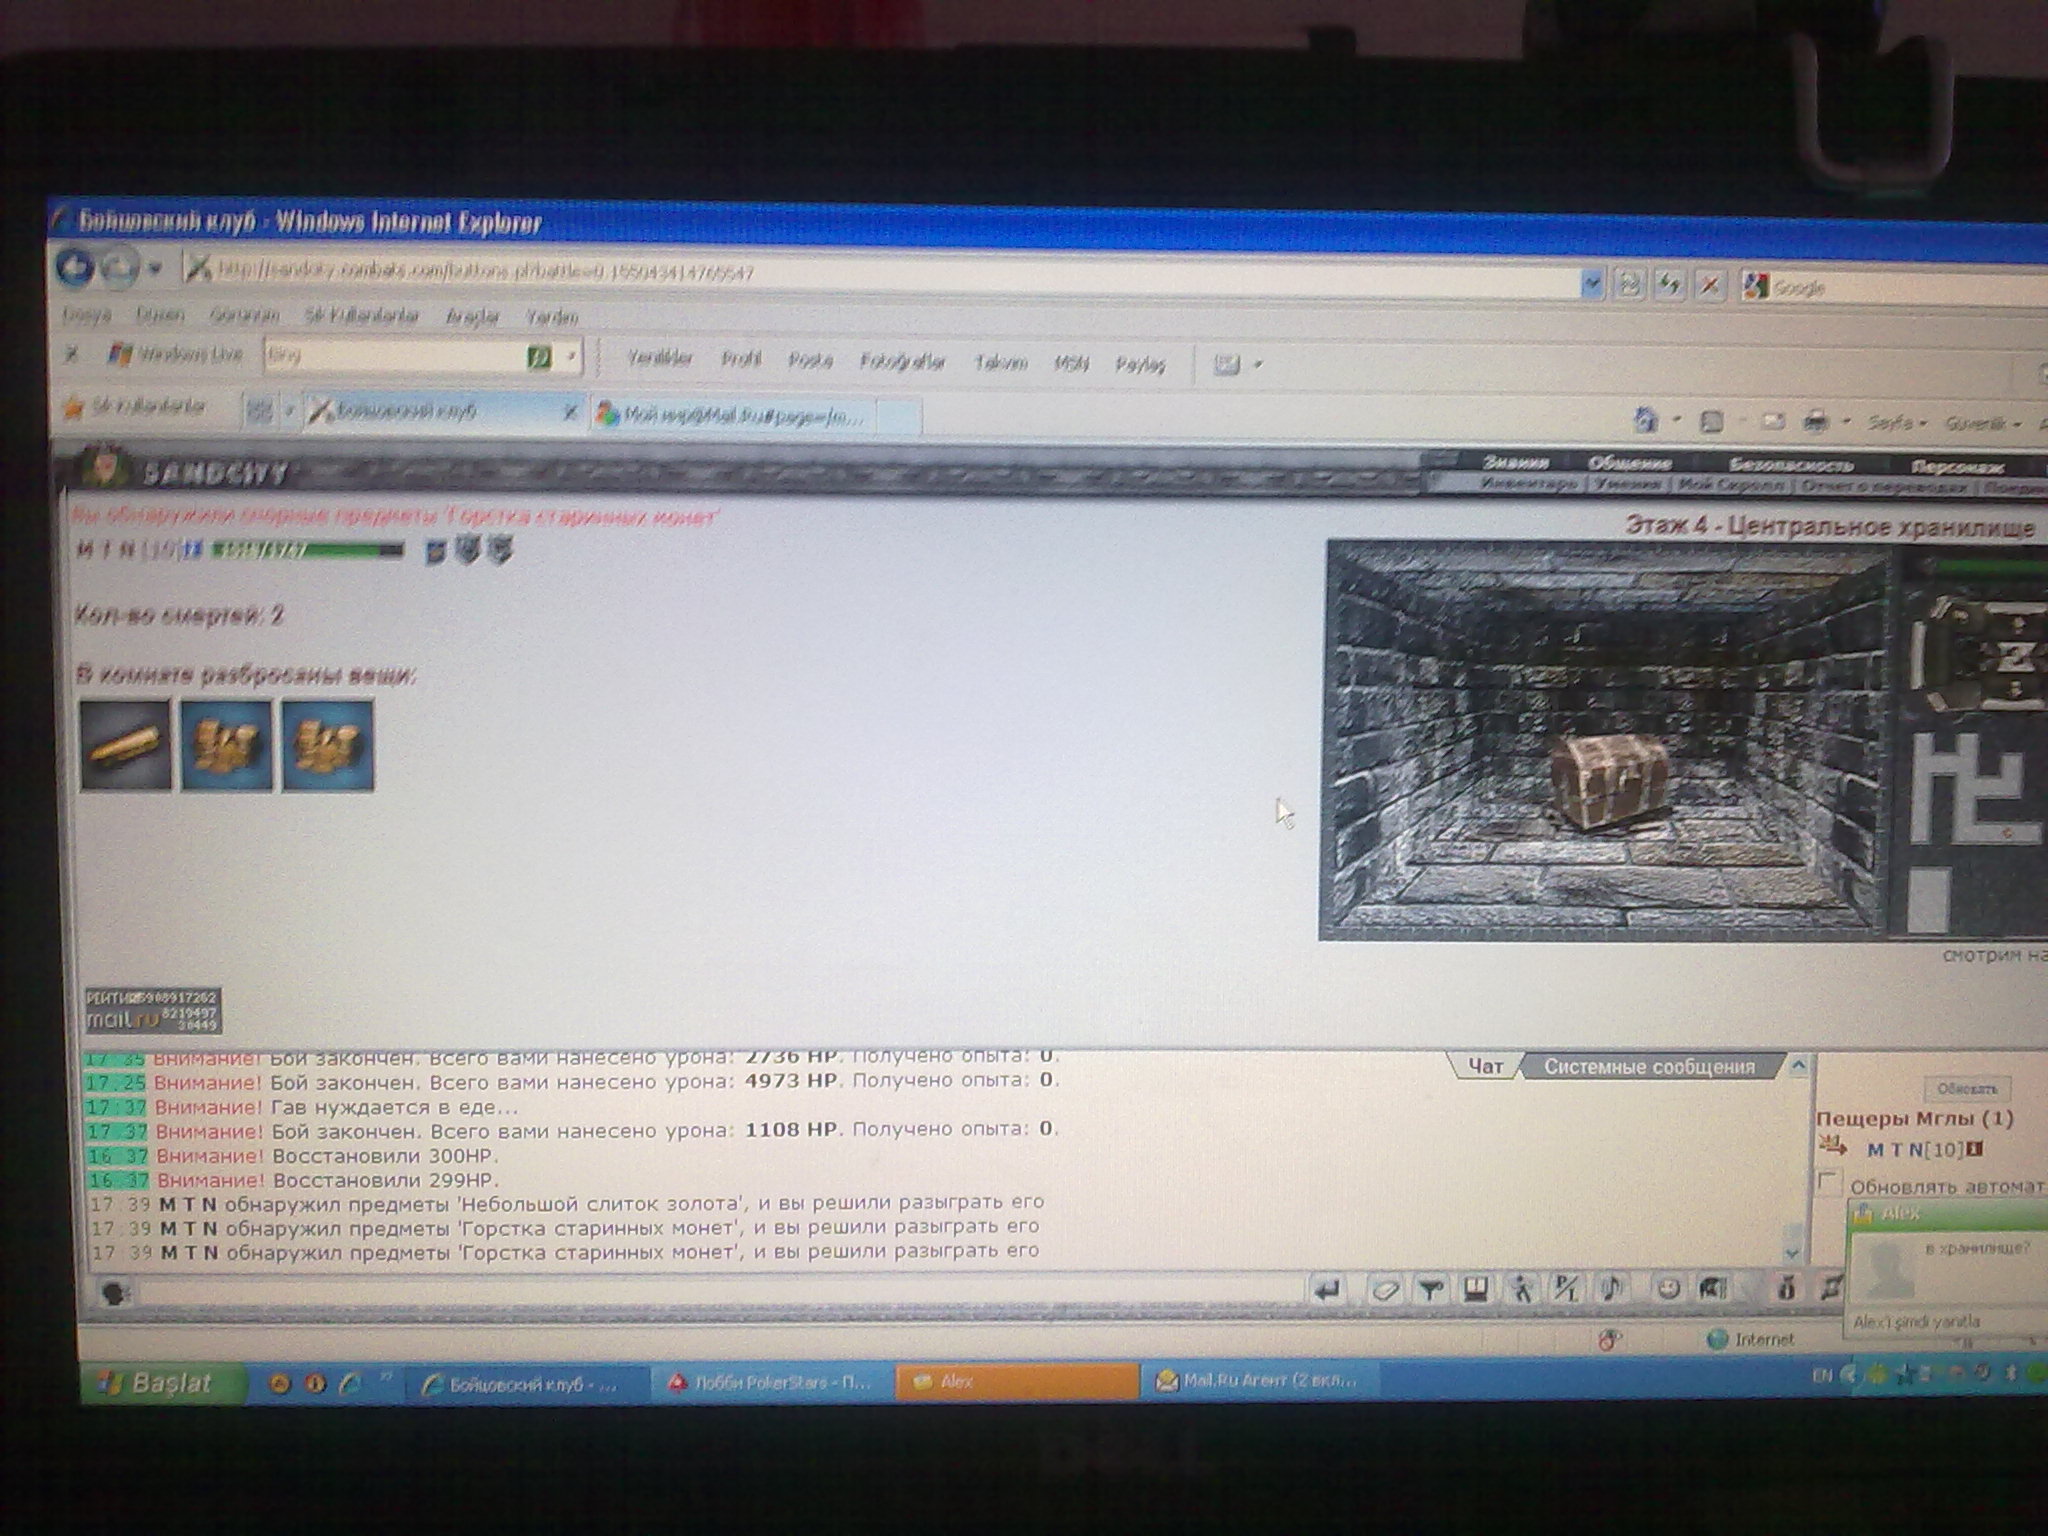This screenshot has height=1536, width=2048.
Task: Click the funnel filter icon in chat bar
Action: click(x=1430, y=1290)
